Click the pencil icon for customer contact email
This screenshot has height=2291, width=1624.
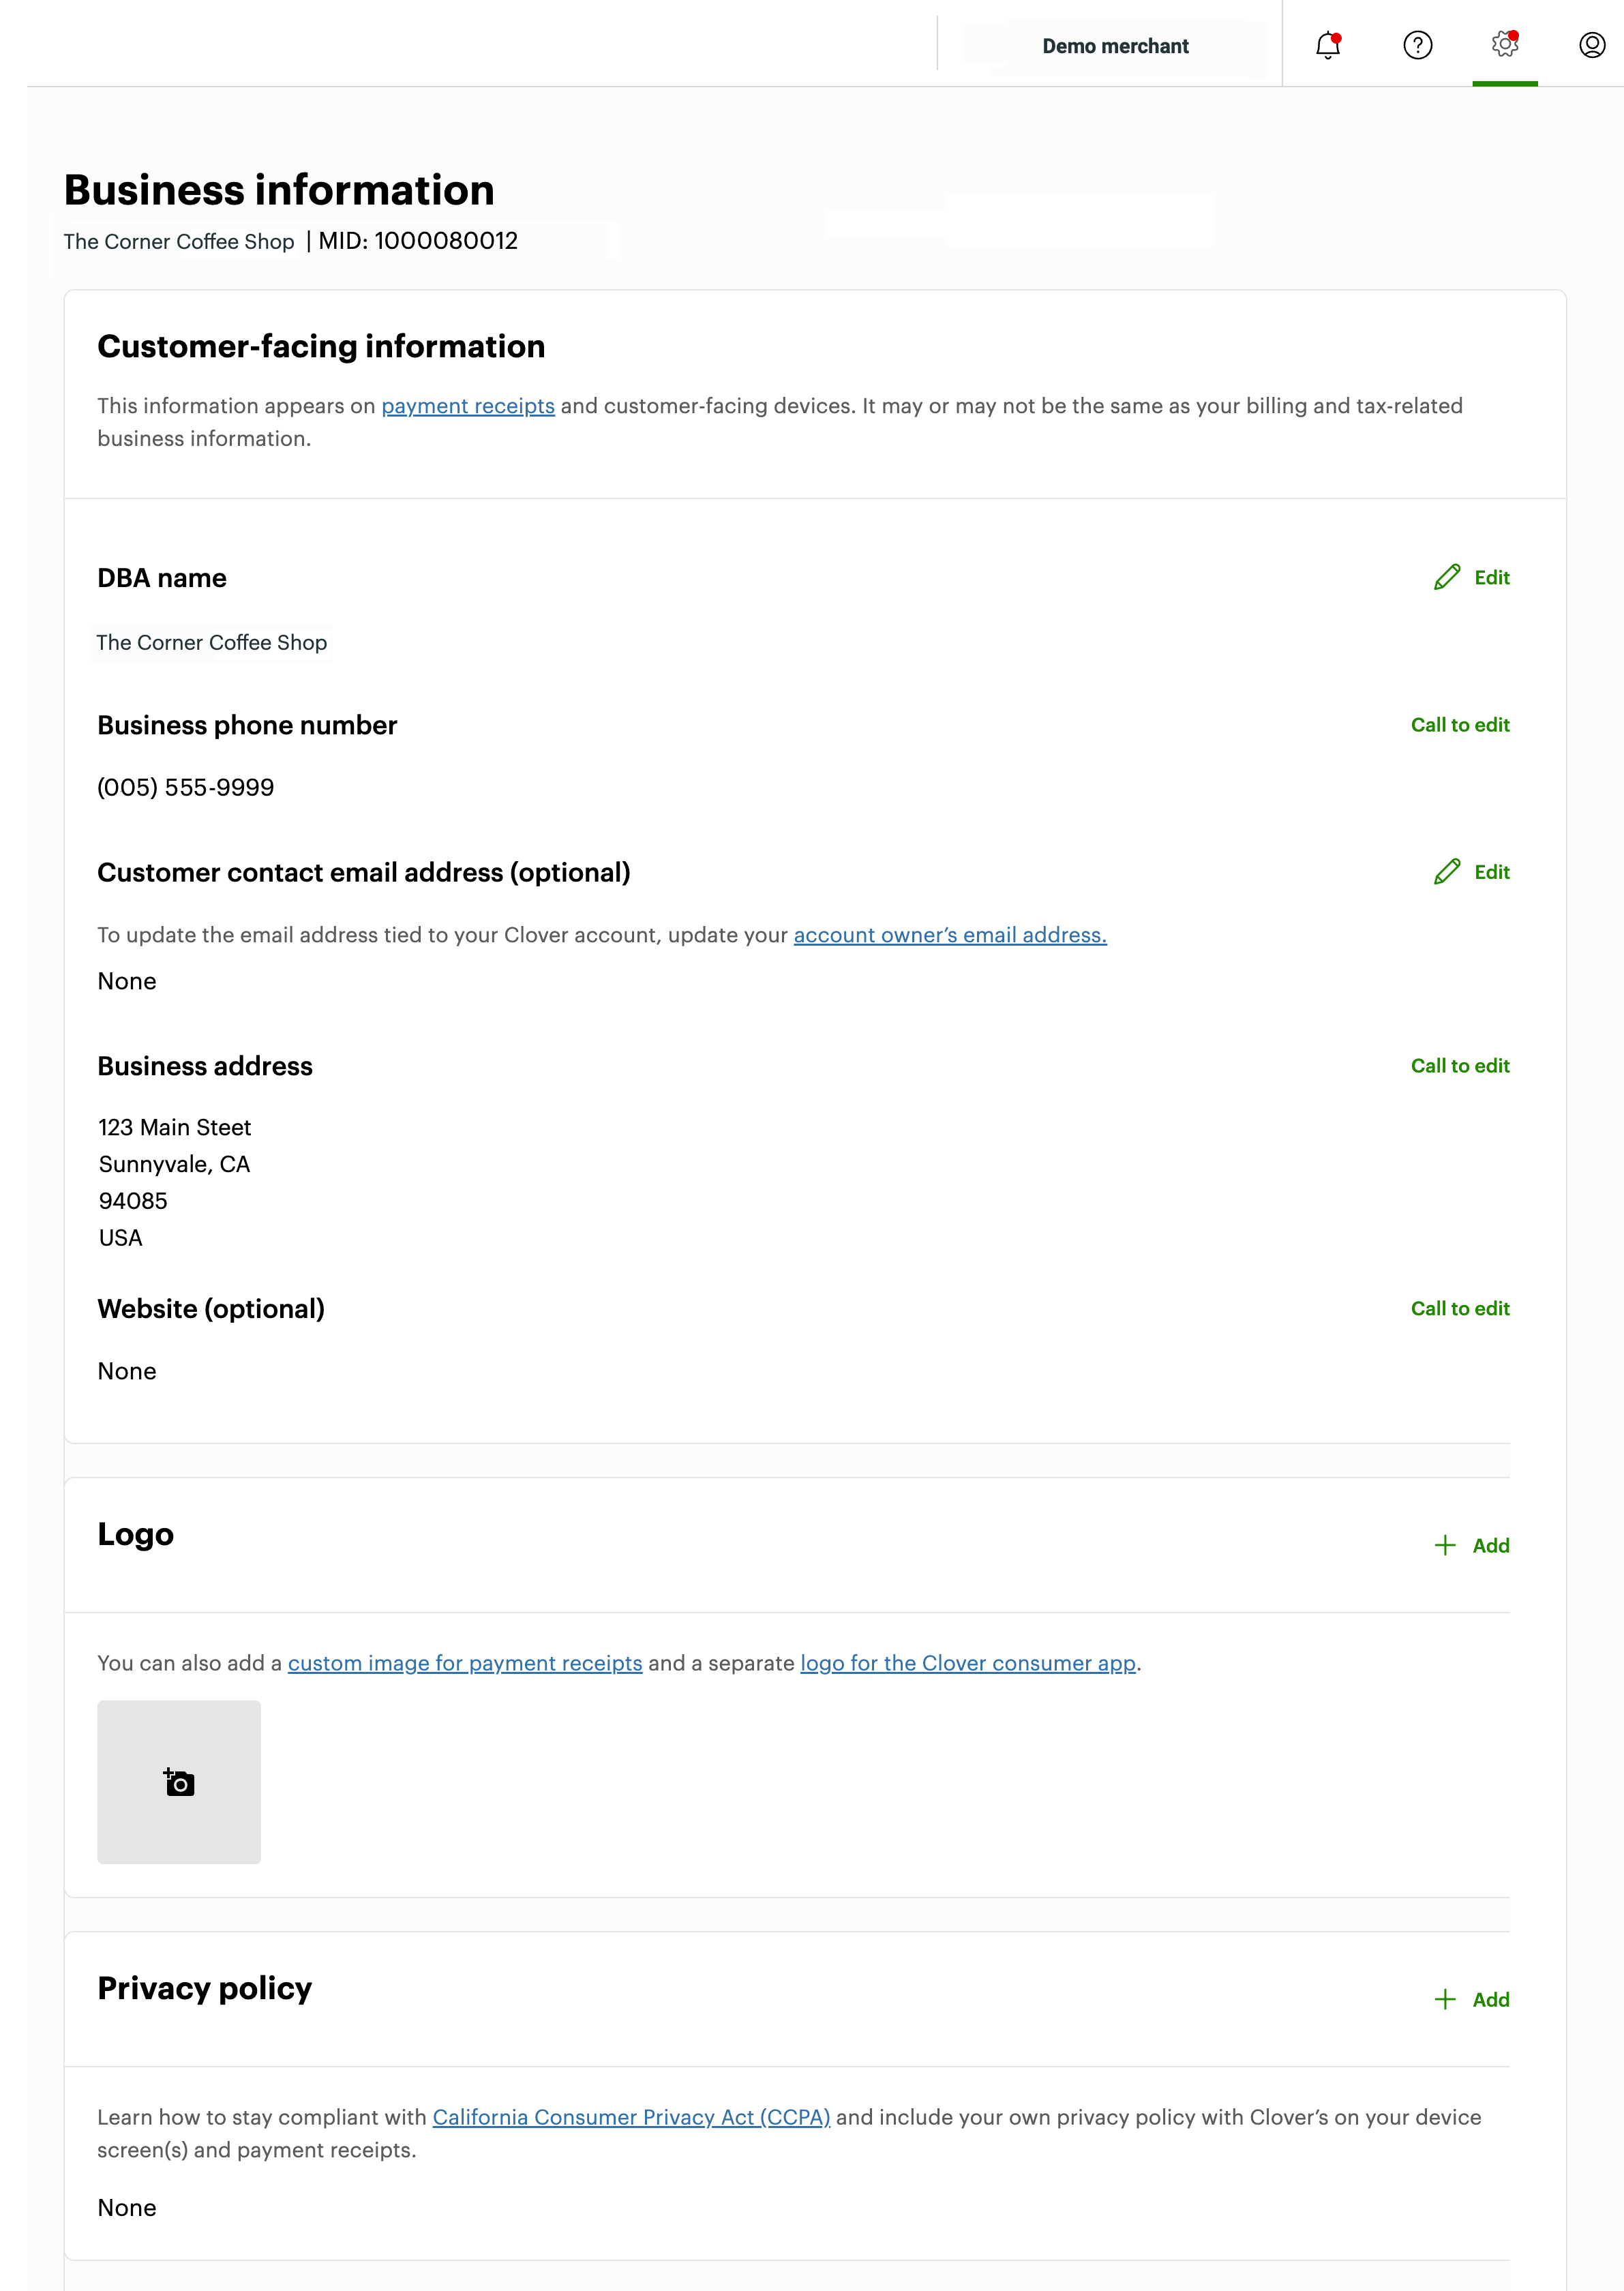coord(1446,872)
